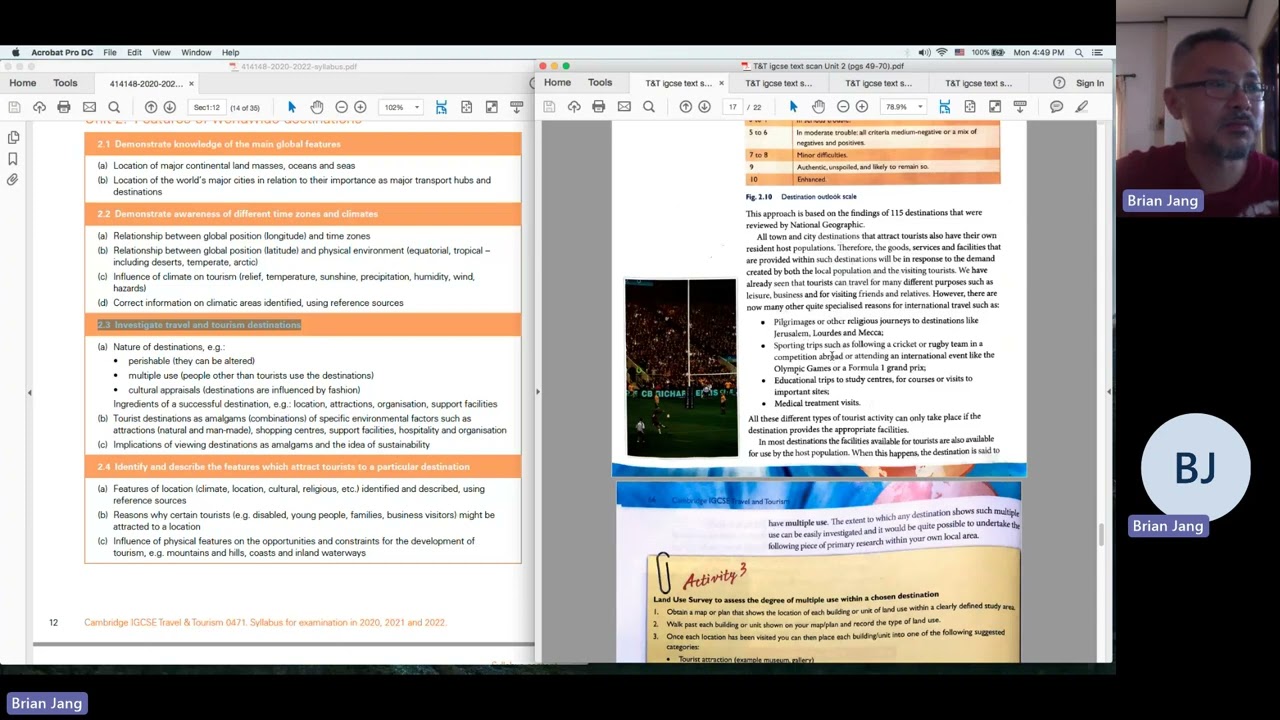Viewport: 1280px width, 720px height.
Task: Toggle read mode in T&T scan window
Action: [x=1020, y=107]
